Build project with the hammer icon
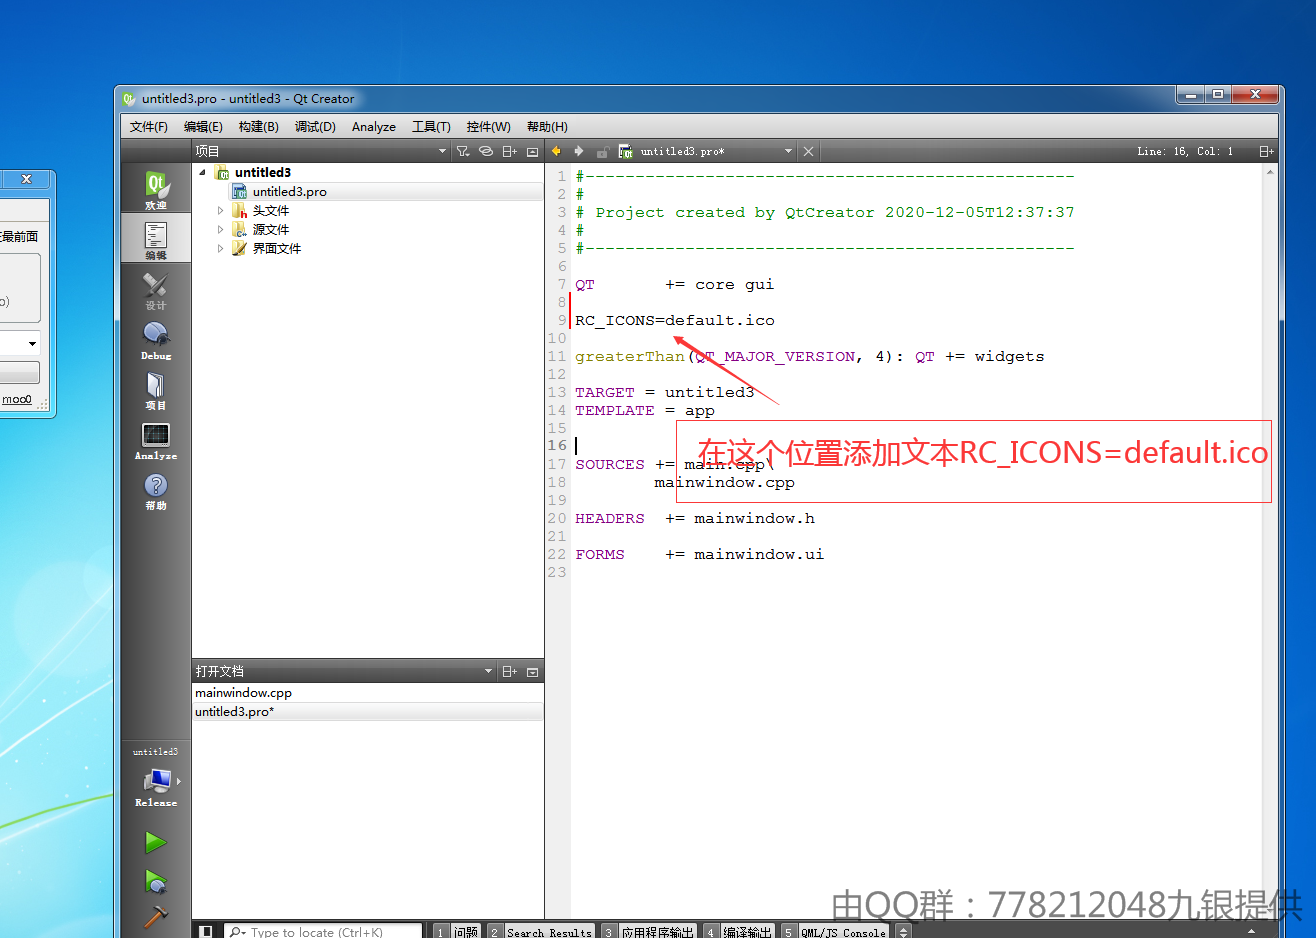 156,916
